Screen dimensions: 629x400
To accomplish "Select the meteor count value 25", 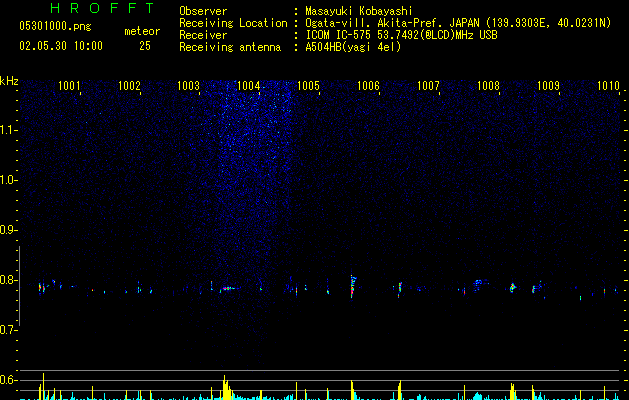I will [x=145, y=46].
